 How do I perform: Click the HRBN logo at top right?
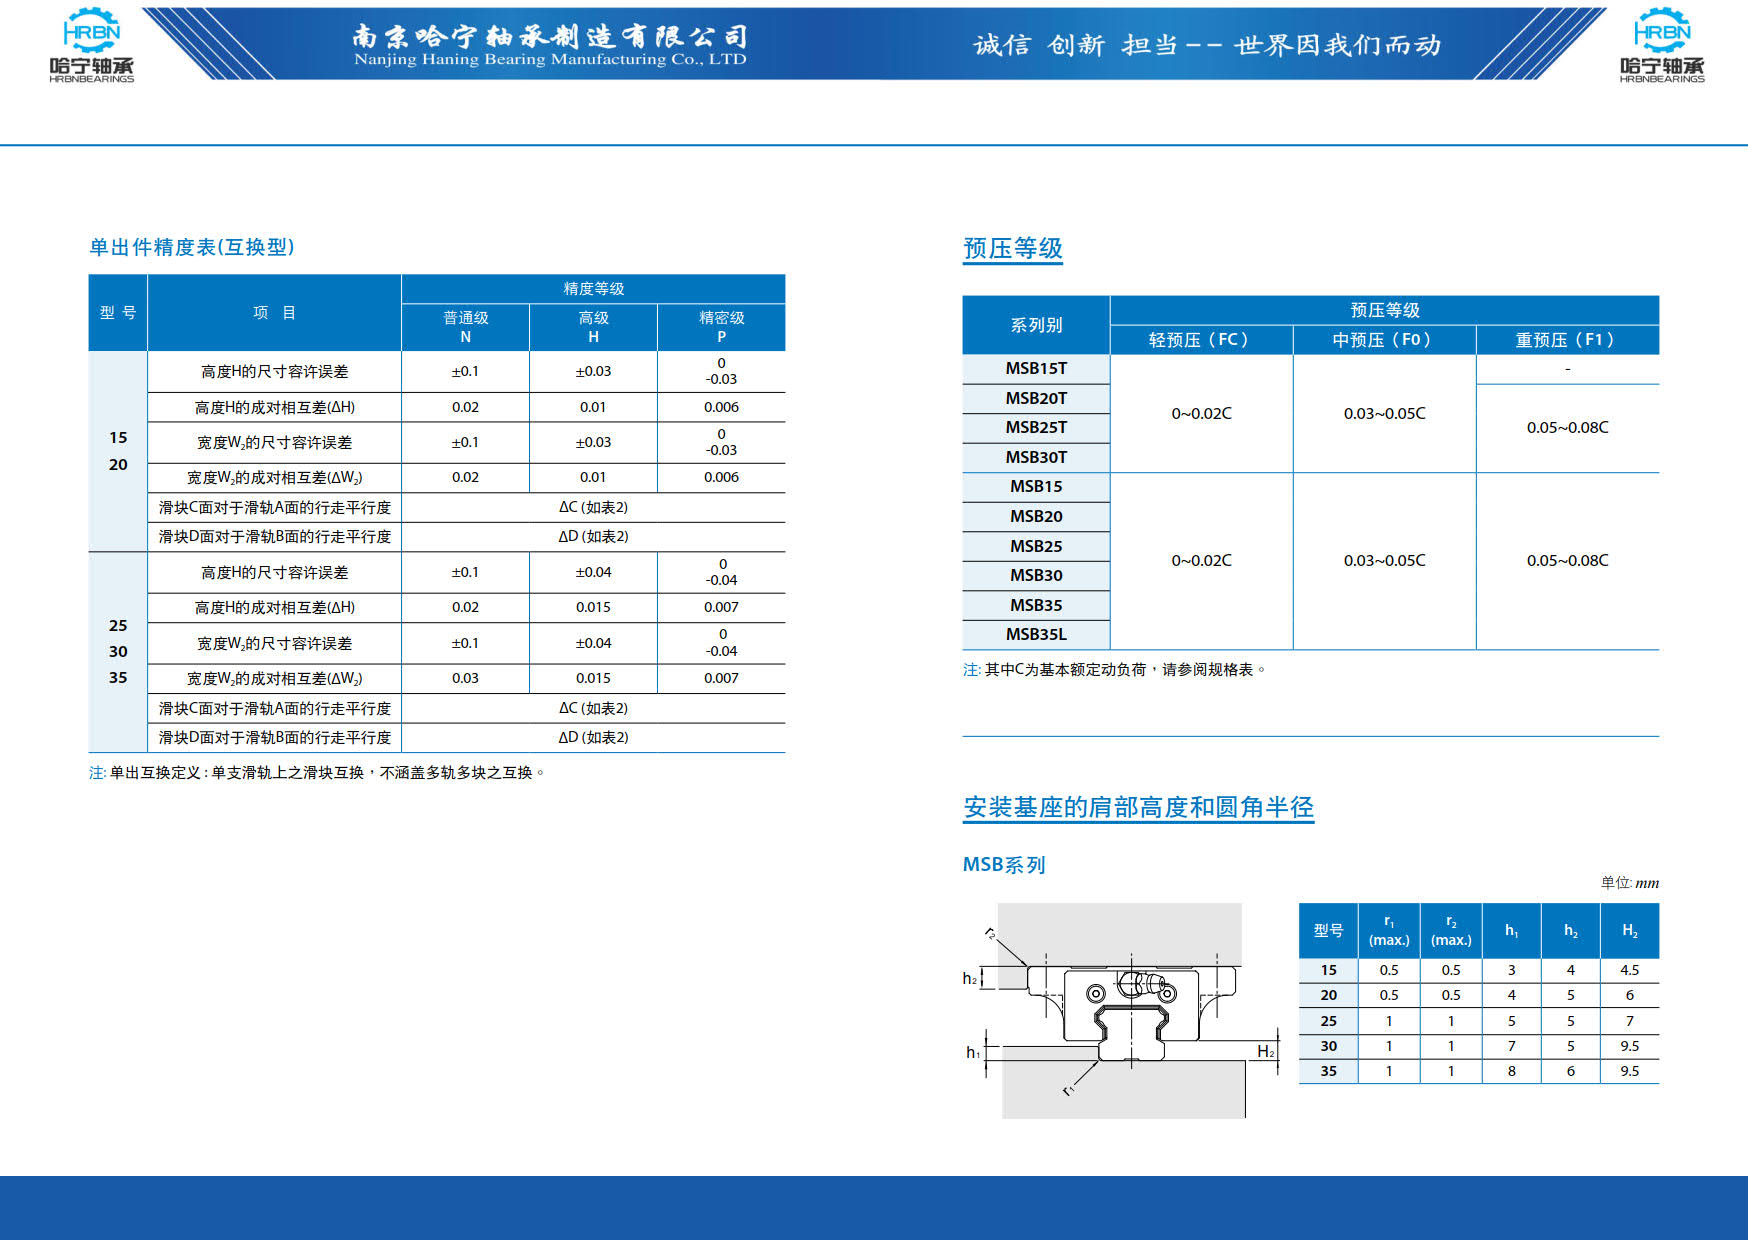1662,45
